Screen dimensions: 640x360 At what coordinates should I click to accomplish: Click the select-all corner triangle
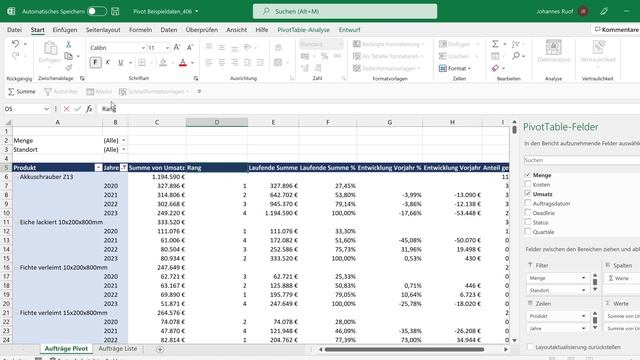coord(8,122)
